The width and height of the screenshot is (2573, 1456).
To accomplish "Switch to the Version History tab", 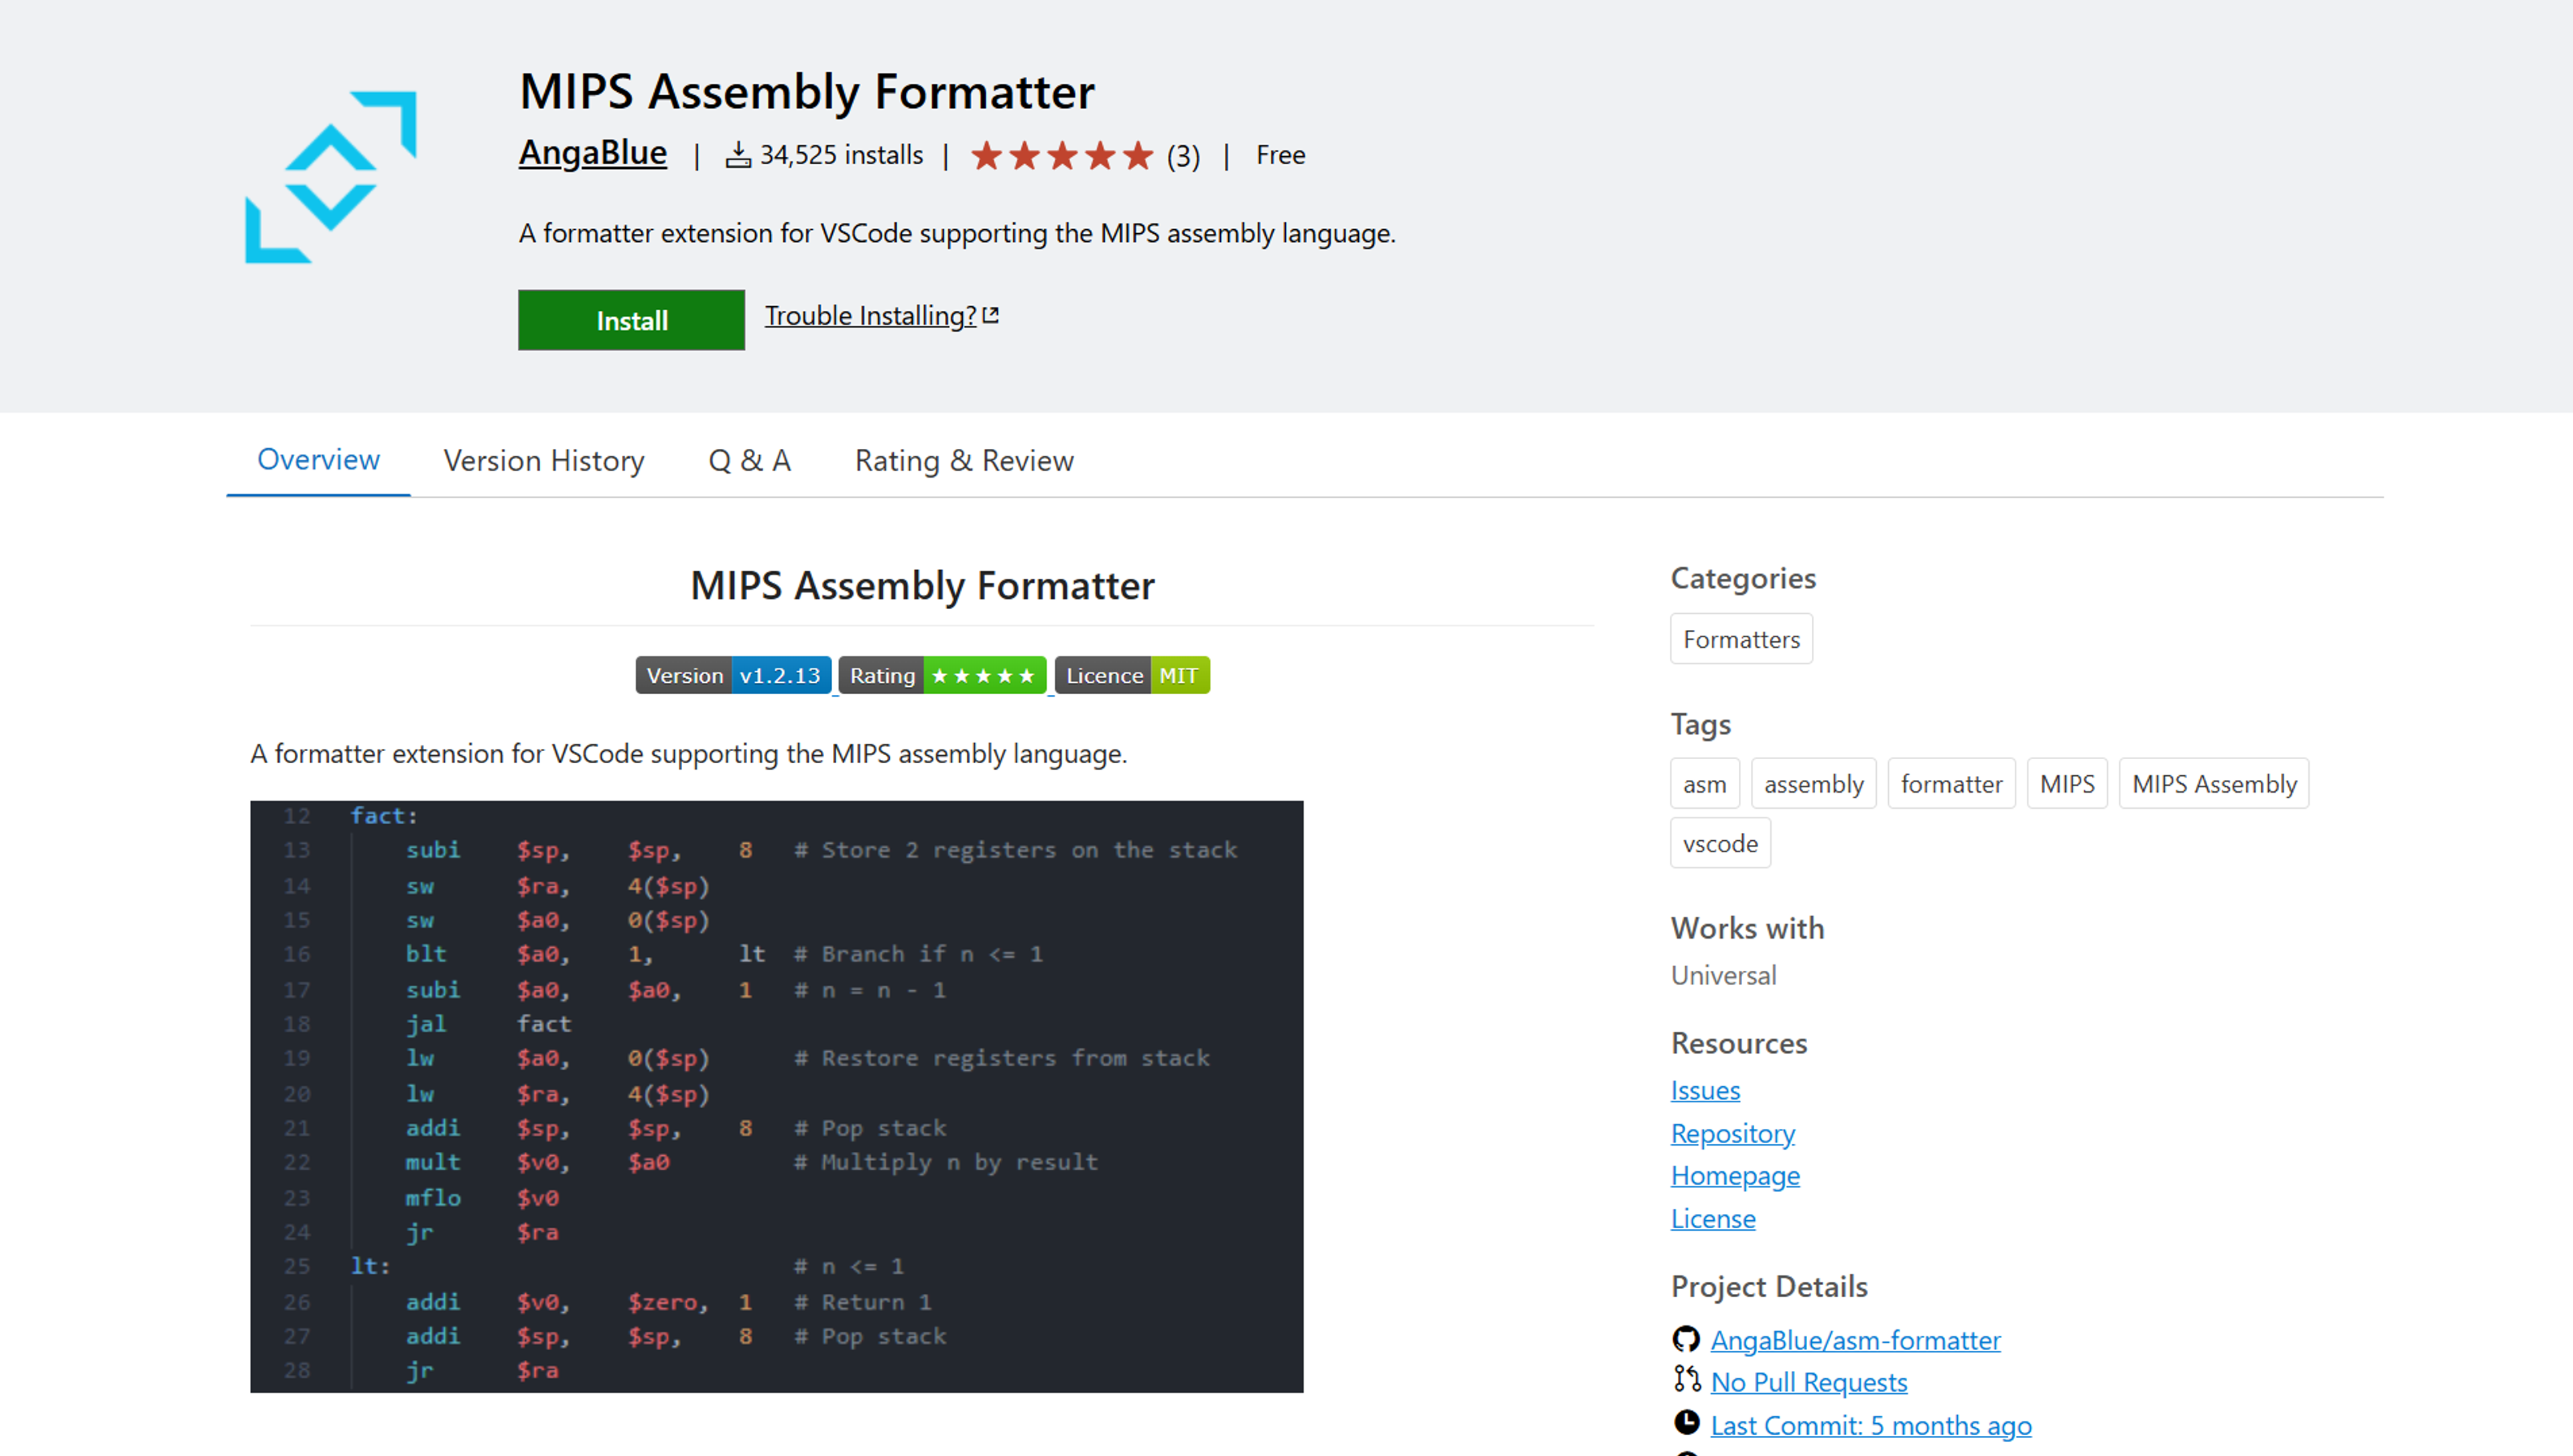I will pos(544,460).
